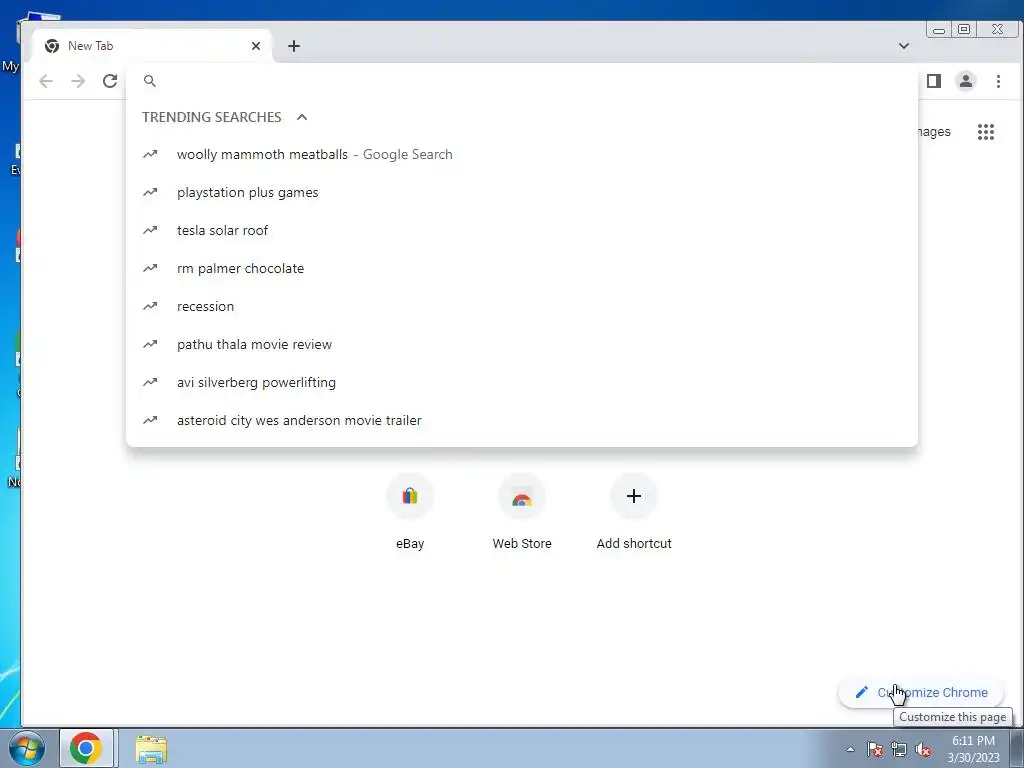Pick asteroid city wes anderson movie trailer

[522, 420]
